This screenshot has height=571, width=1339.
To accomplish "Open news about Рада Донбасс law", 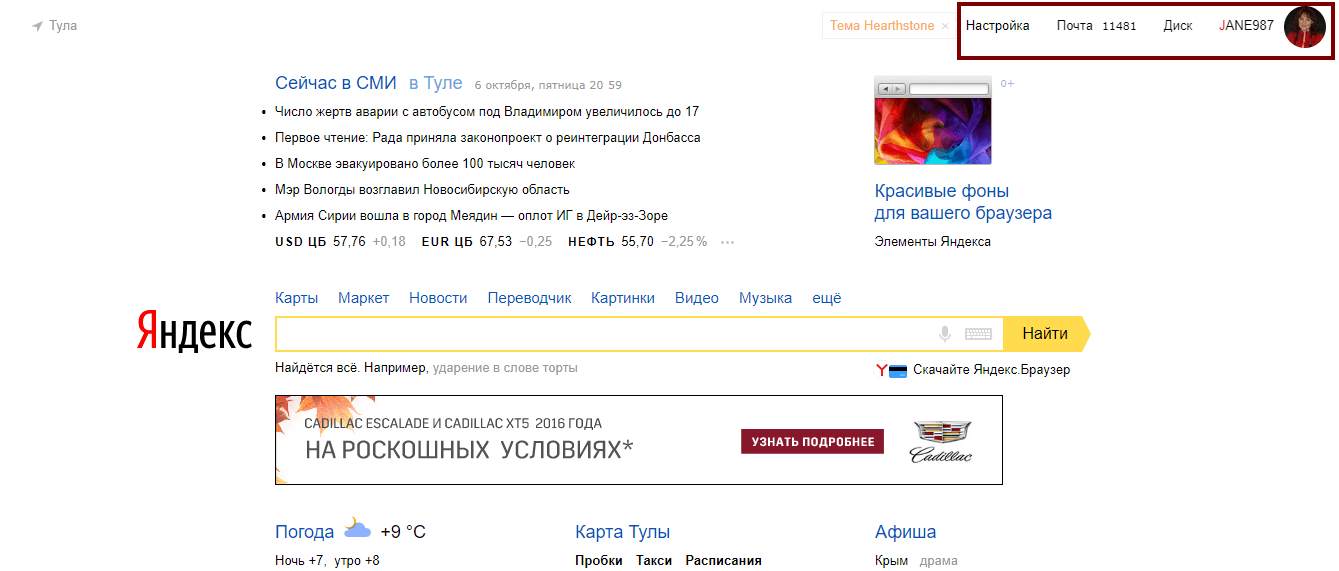I will point(488,138).
